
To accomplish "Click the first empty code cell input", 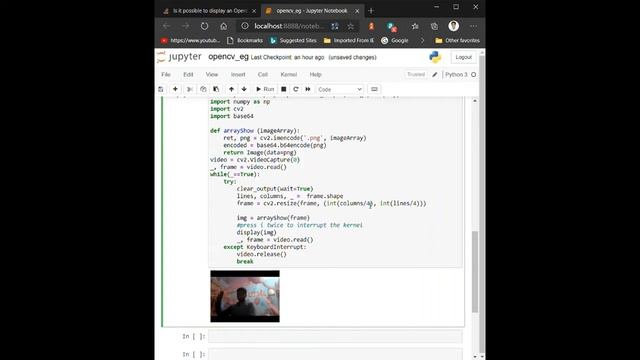I will point(335,336).
